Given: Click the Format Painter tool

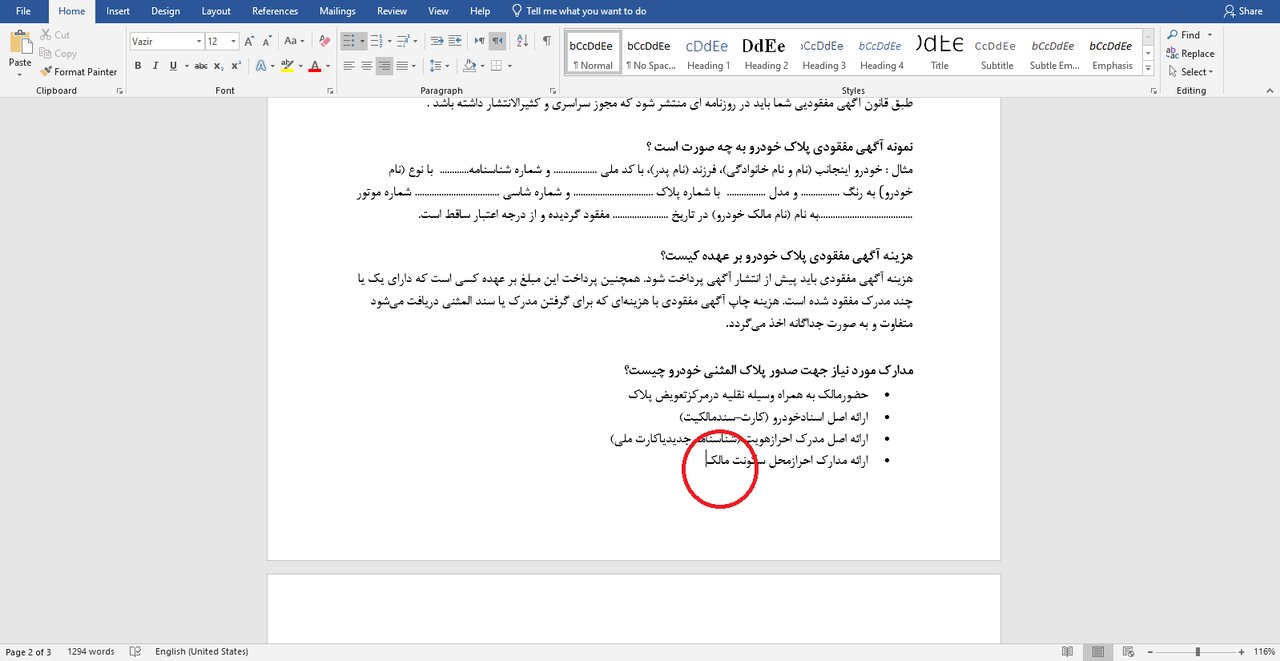Looking at the screenshot, I should (79, 72).
